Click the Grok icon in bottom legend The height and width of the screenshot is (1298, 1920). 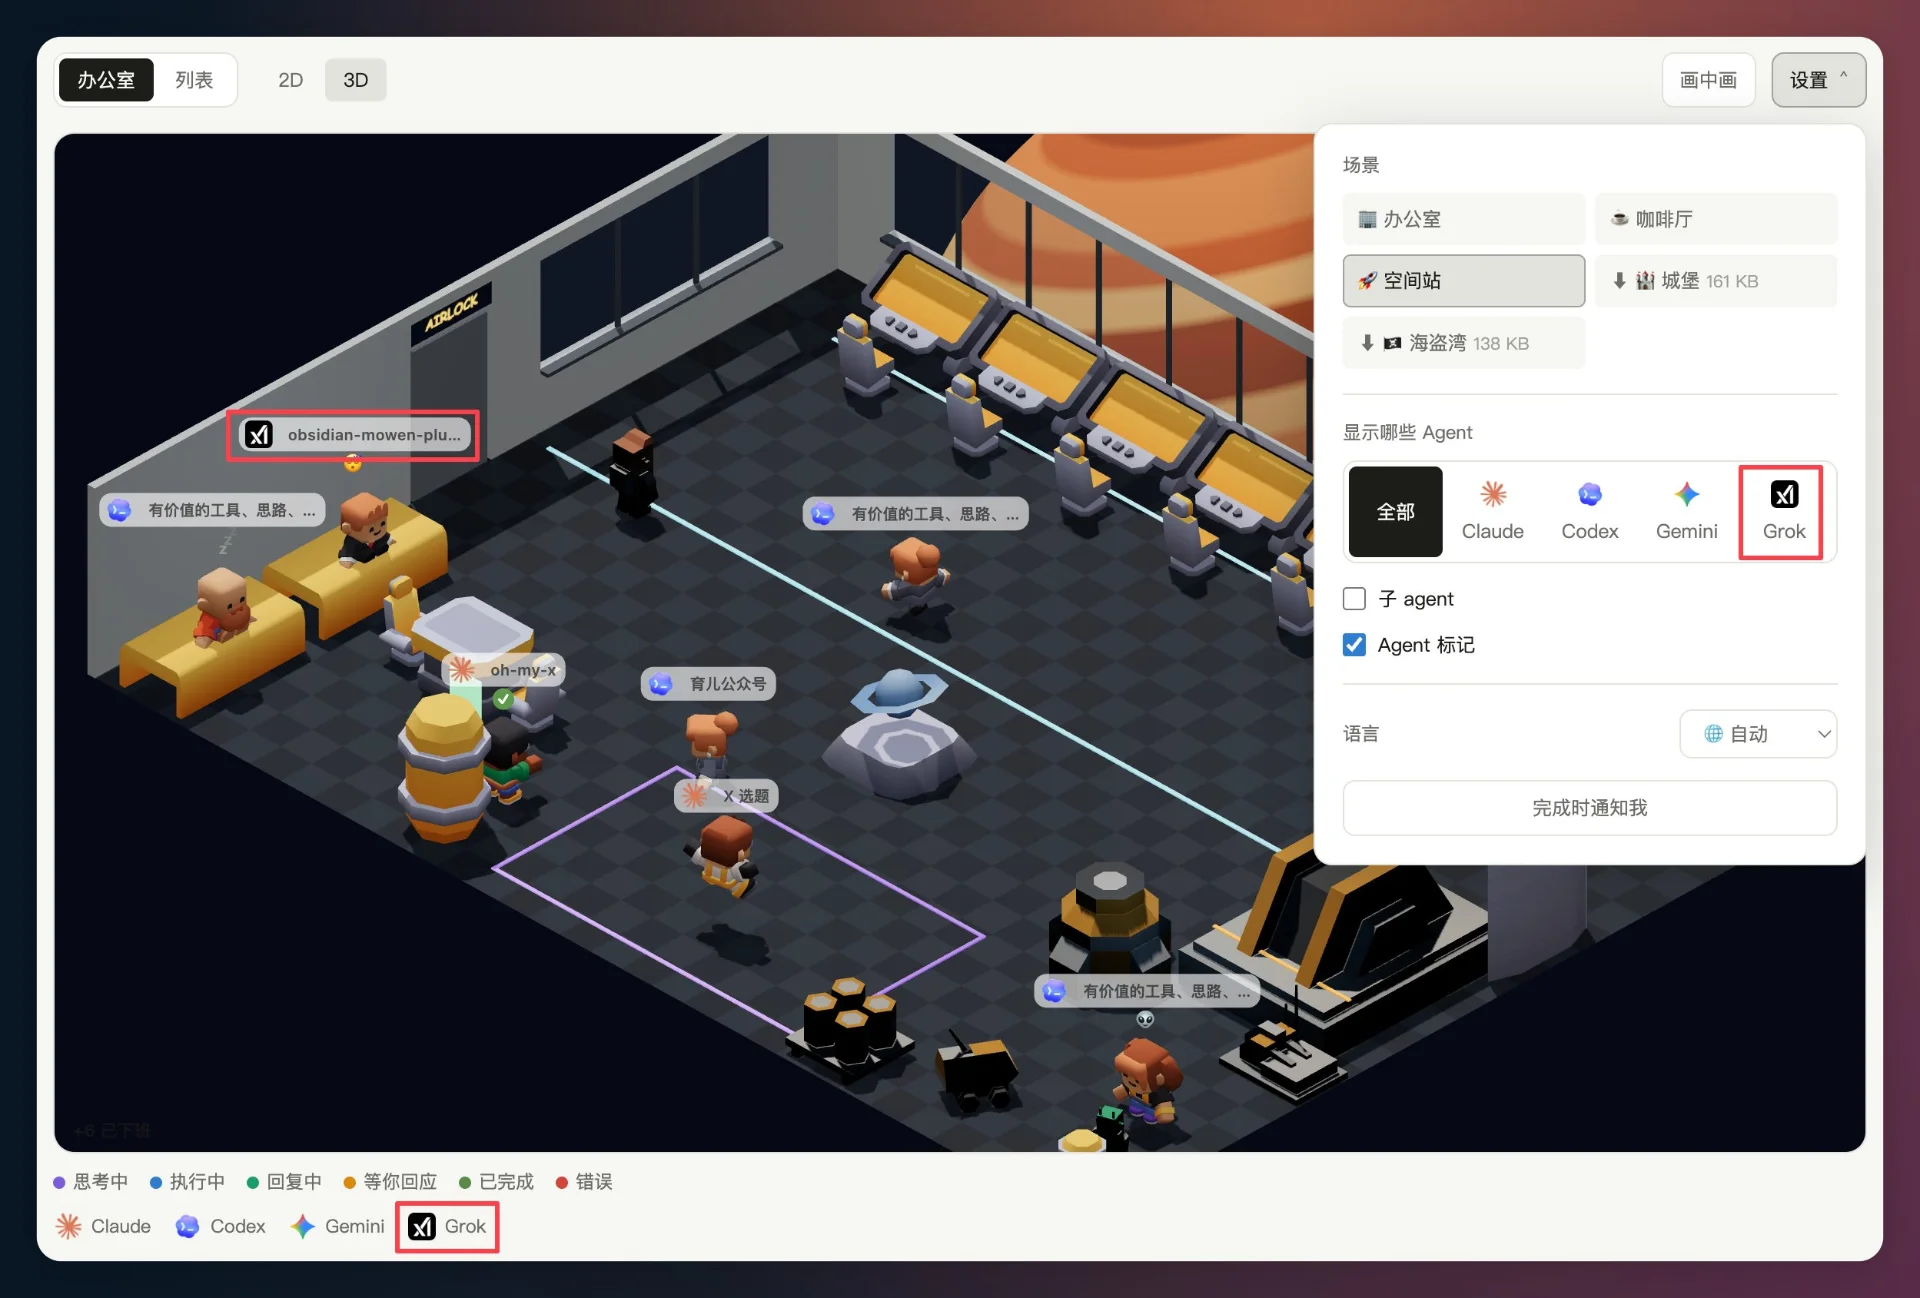click(447, 1226)
